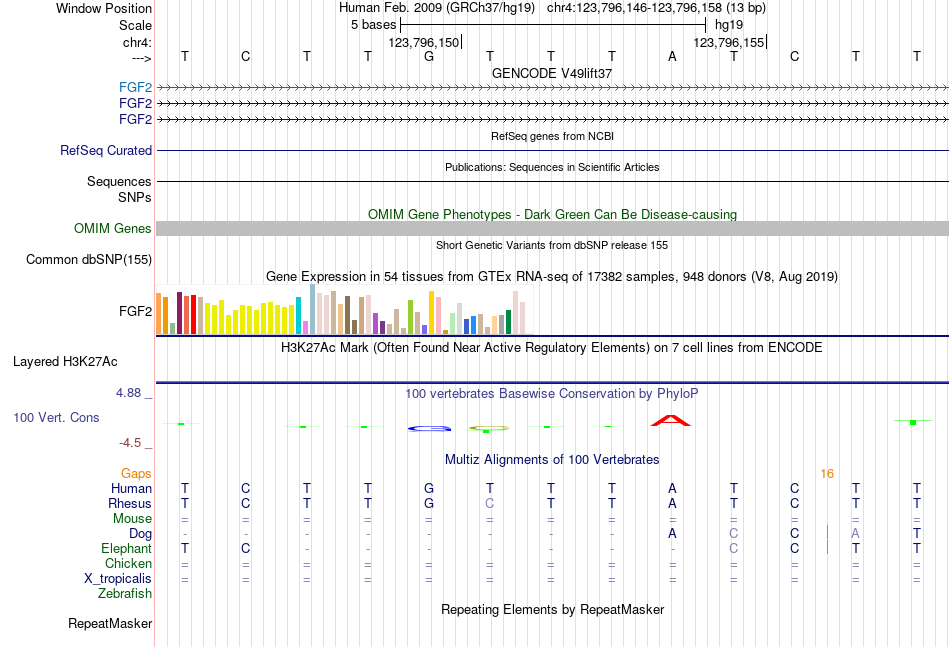The width and height of the screenshot is (950, 647).
Task: Click Repeating Elements by RepeatMasker title
Action: (552, 609)
